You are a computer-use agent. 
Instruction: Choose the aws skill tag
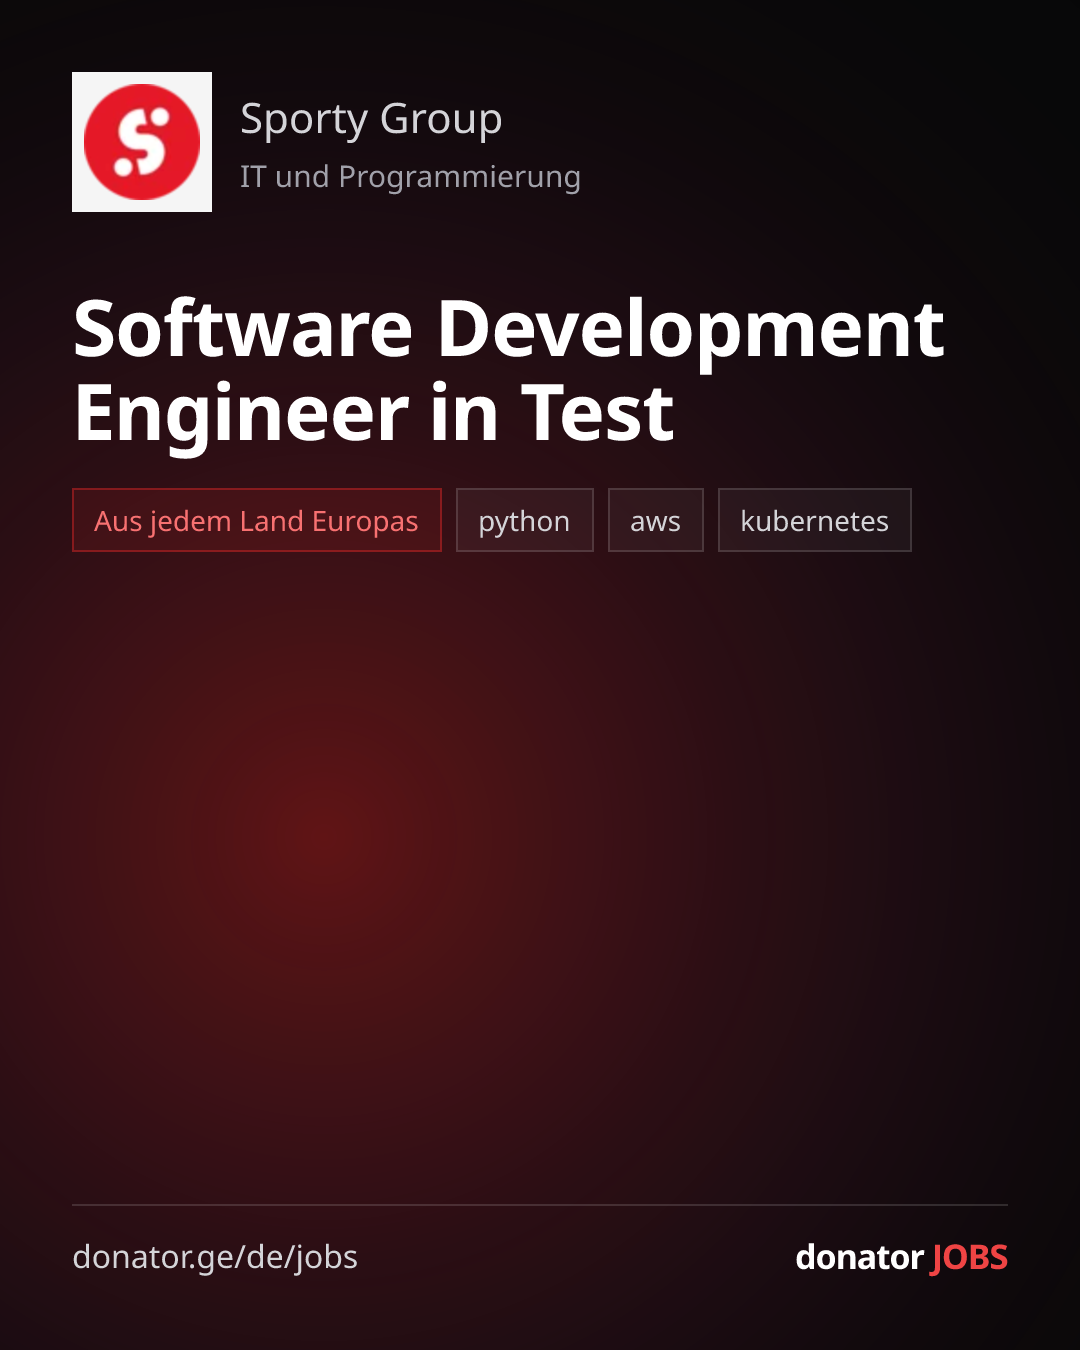click(656, 520)
